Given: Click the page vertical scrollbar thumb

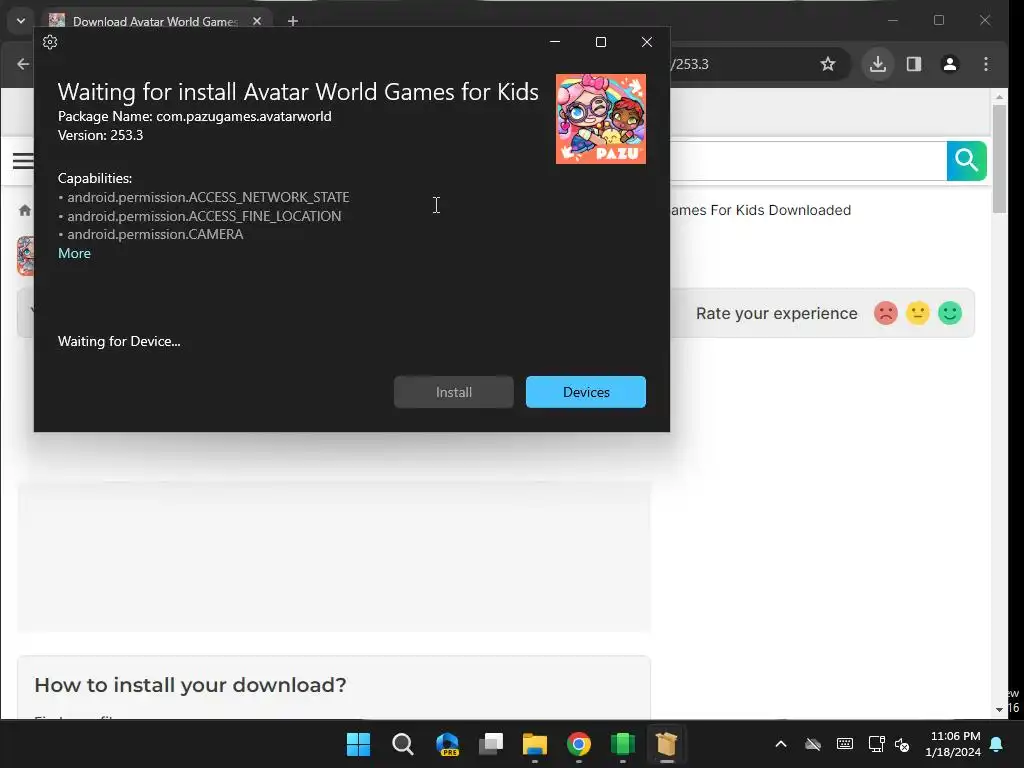Looking at the screenshot, I should coord(999,159).
